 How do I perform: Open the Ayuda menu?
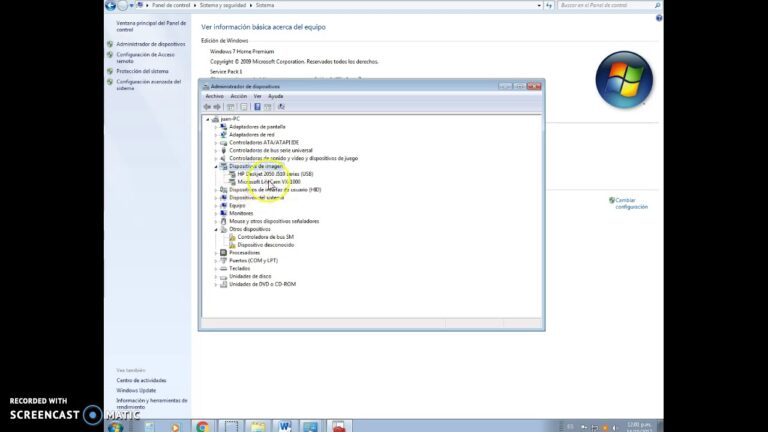(x=276, y=96)
